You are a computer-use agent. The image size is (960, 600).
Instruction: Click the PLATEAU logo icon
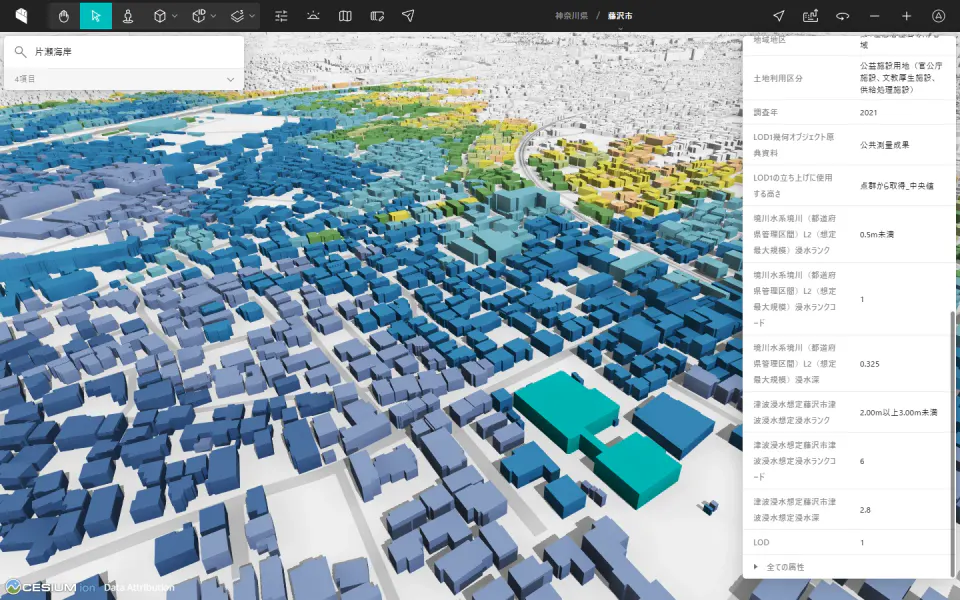tap(21, 16)
